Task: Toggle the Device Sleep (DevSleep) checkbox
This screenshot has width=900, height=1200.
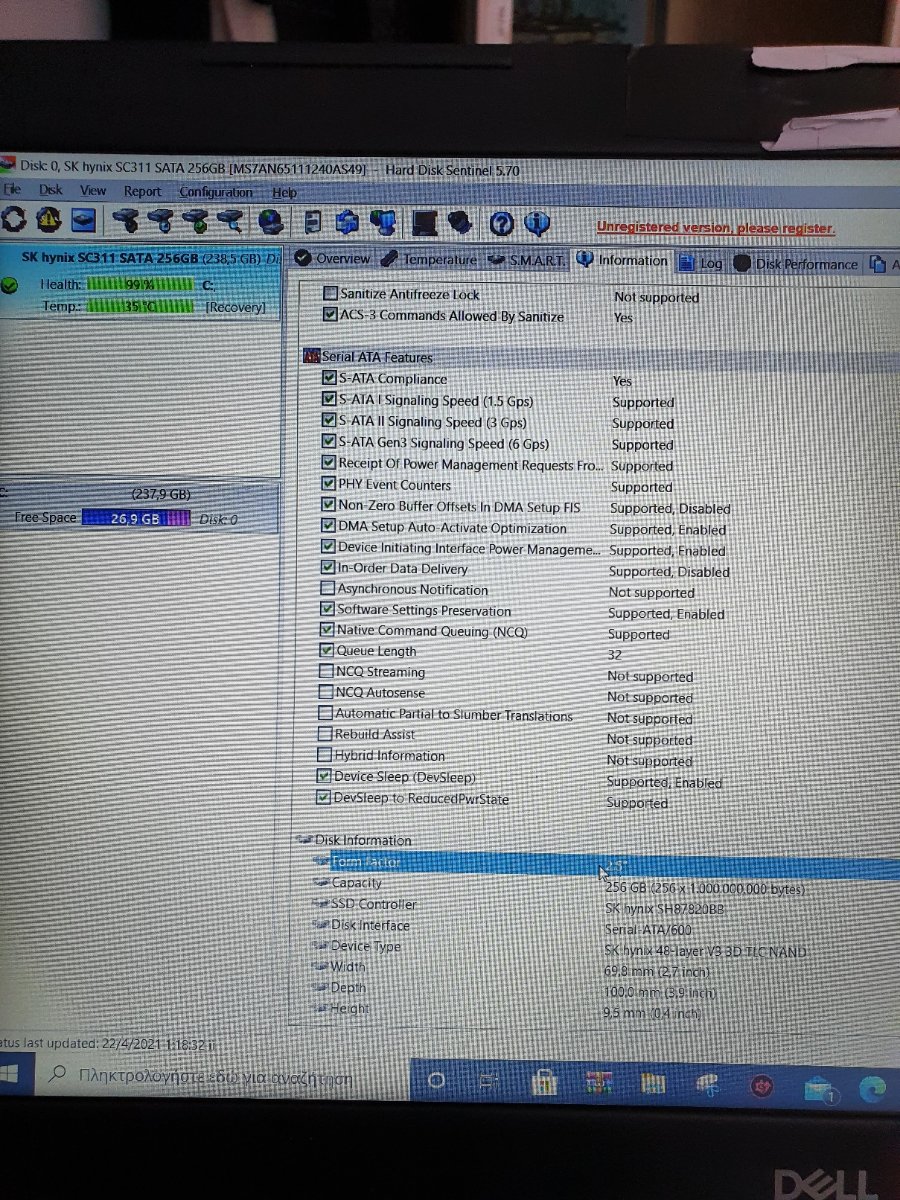Action: [324, 776]
